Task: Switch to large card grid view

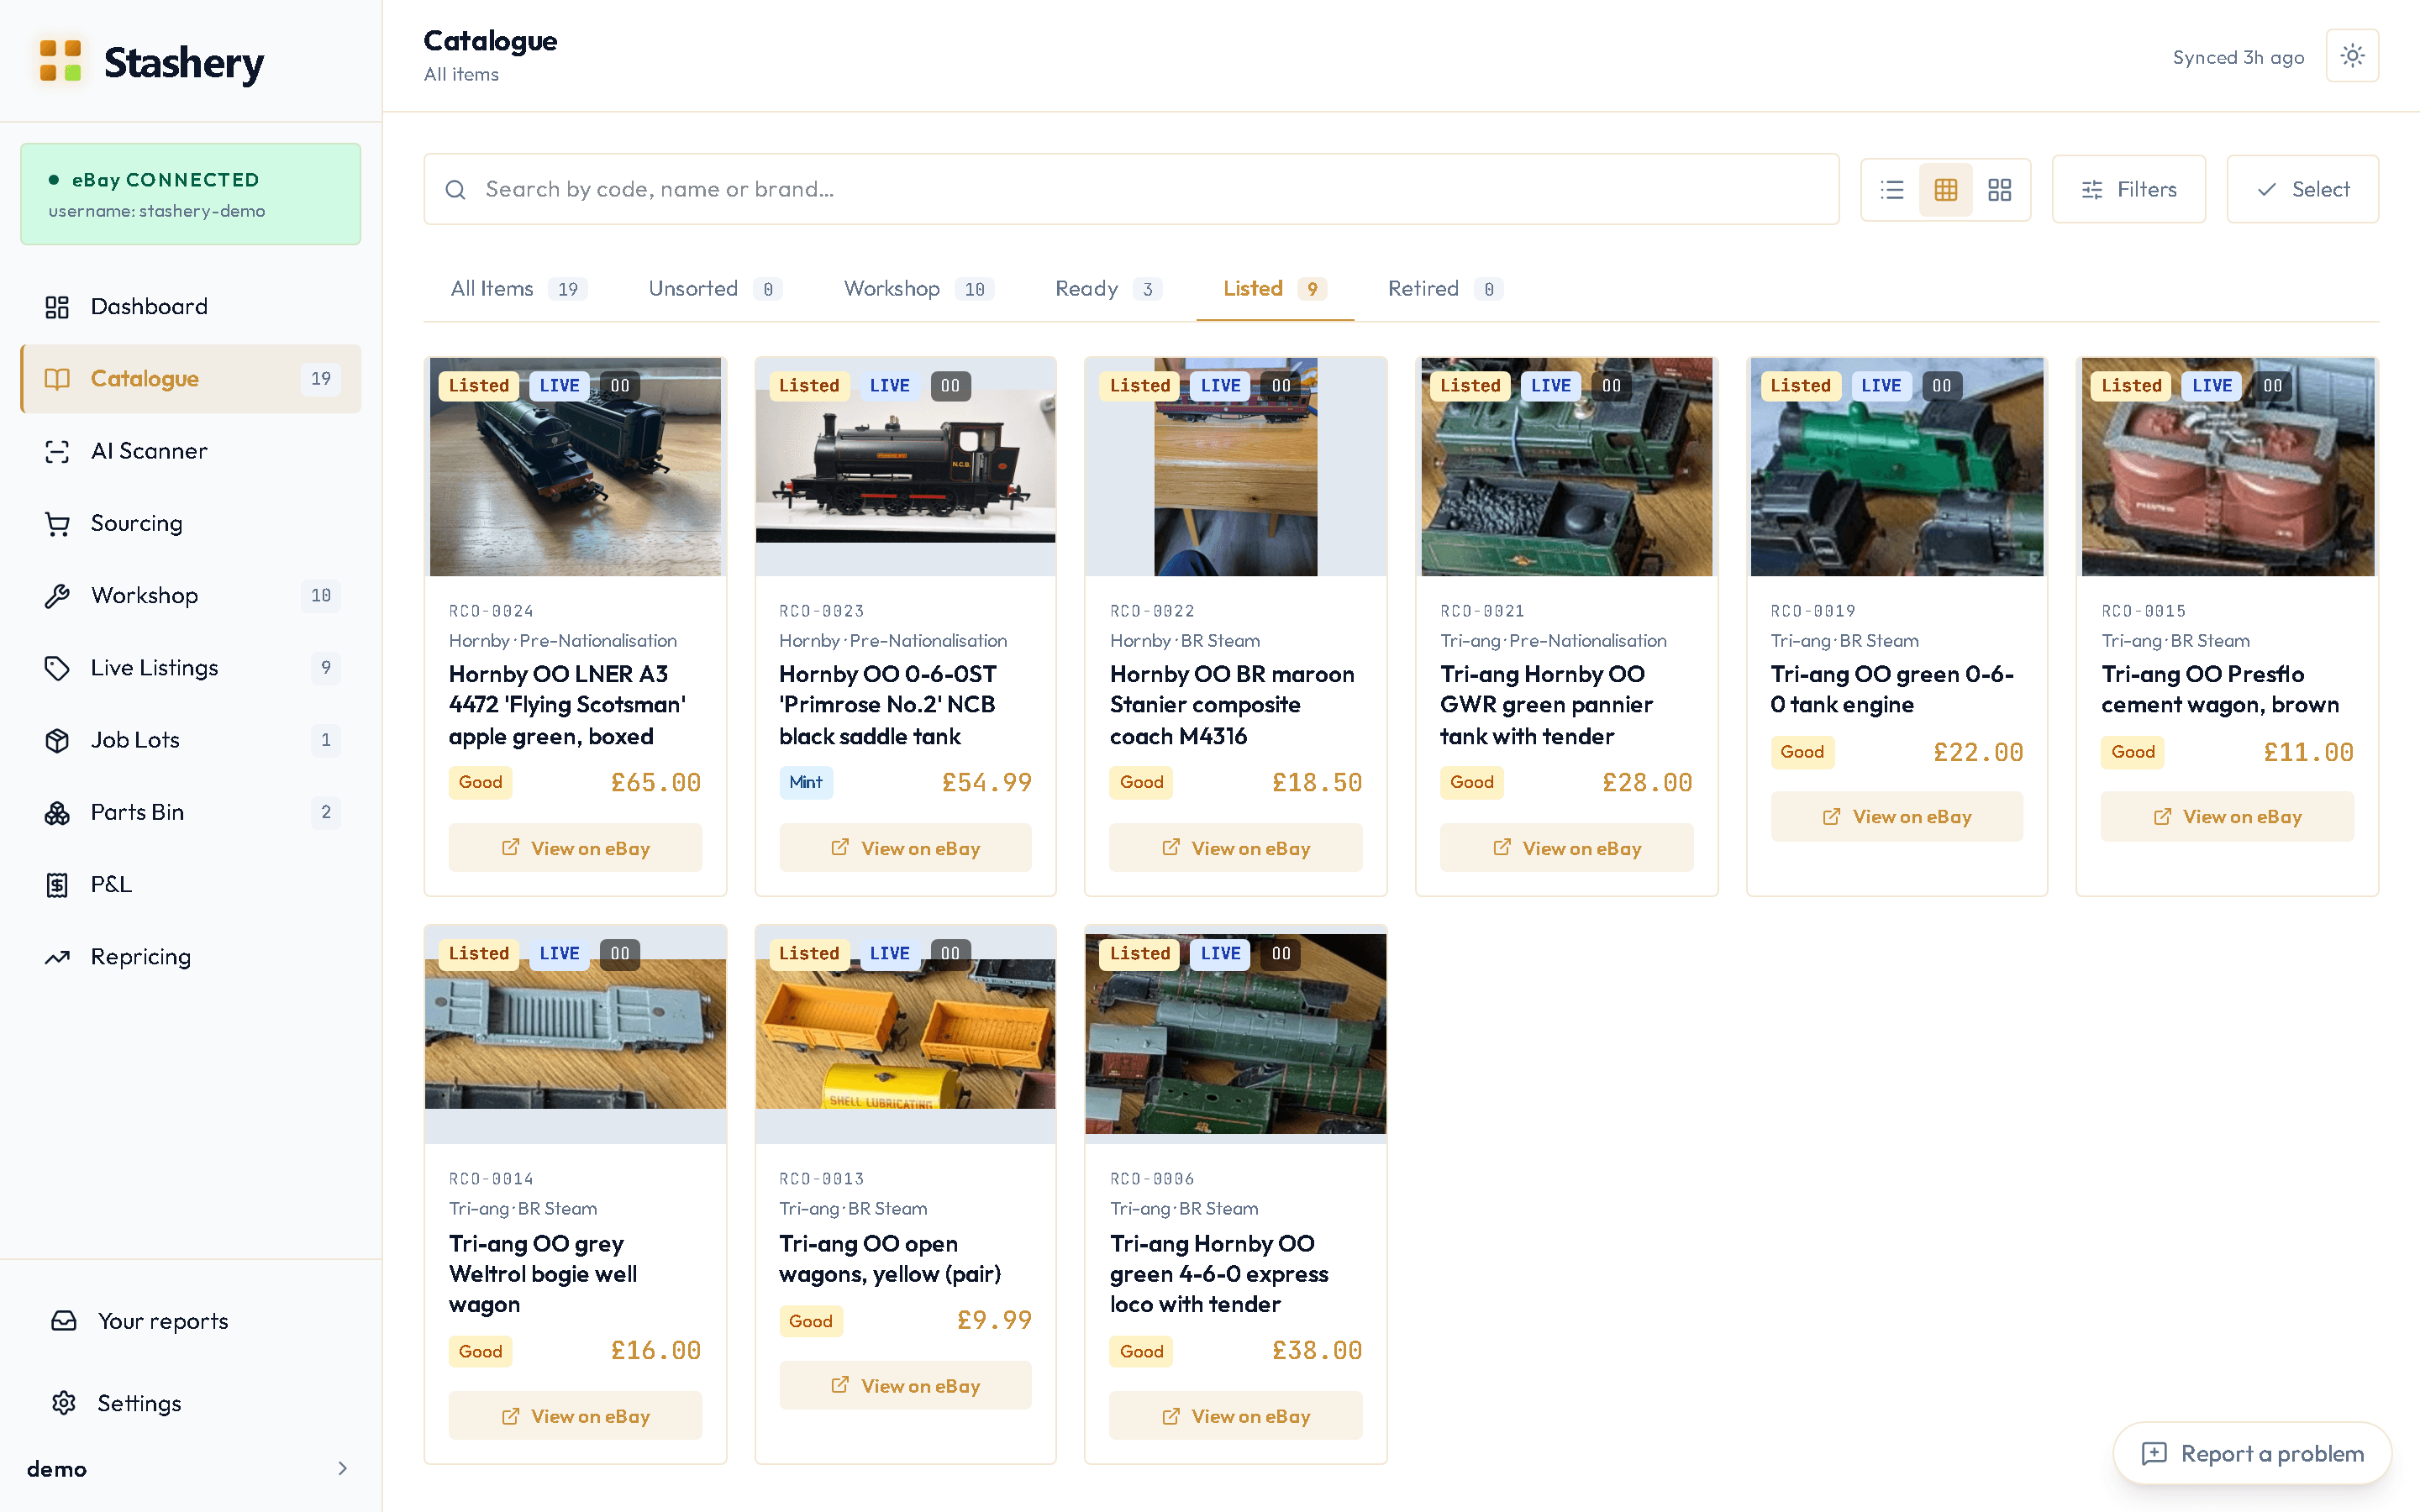Action: [2000, 190]
